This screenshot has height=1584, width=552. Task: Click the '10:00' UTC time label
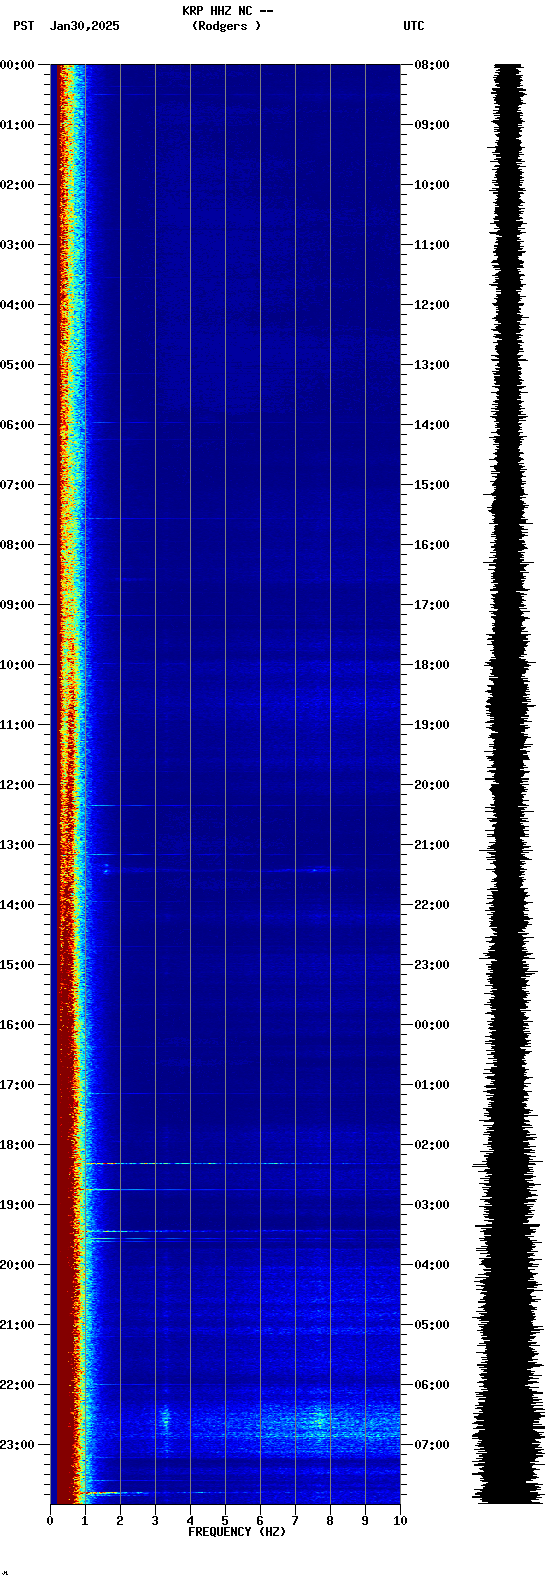pos(432,185)
